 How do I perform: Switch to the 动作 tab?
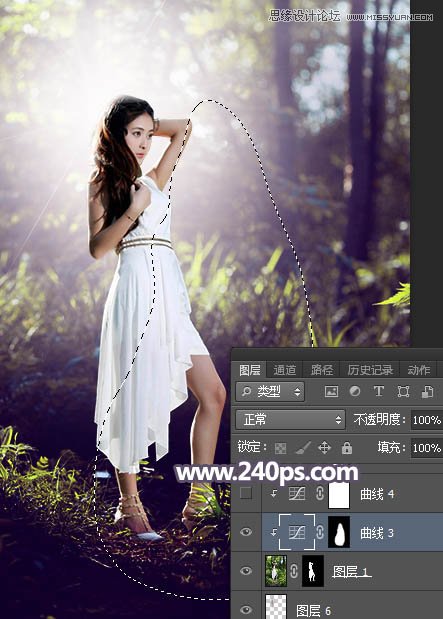tap(419, 370)
